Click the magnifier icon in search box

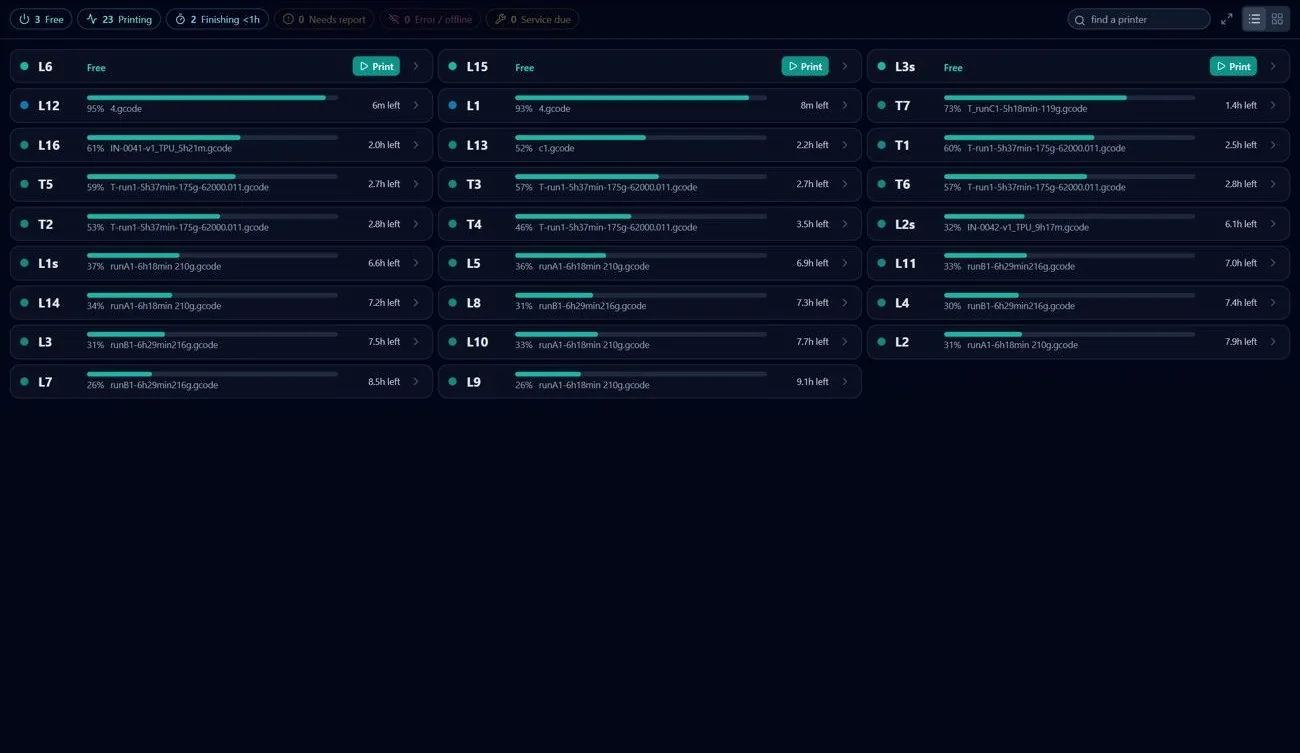click(1080, 20)
